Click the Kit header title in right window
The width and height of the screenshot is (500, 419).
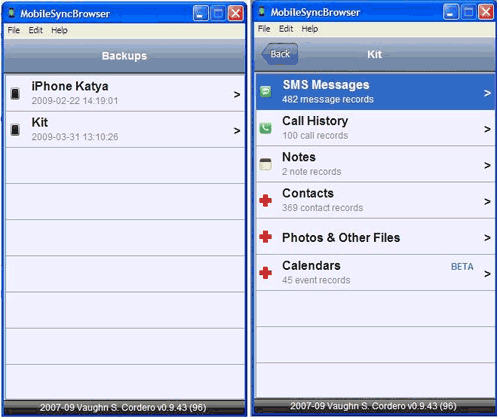tap(375, 54)
